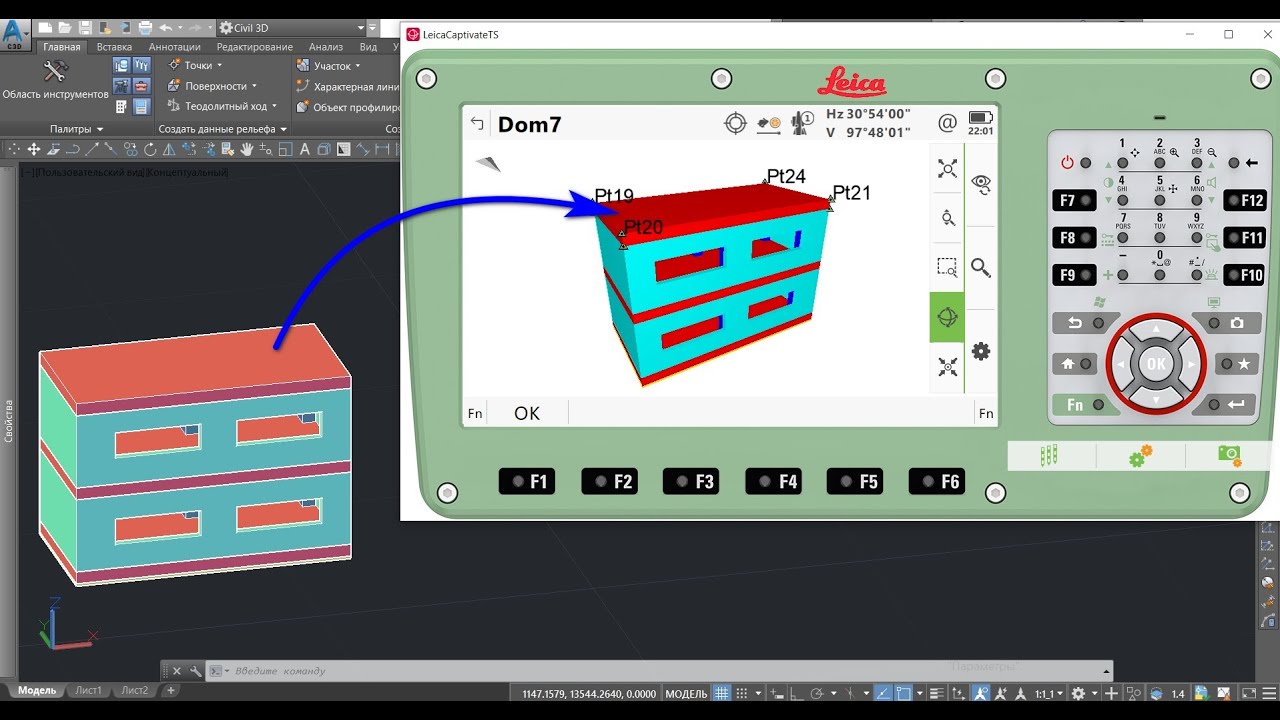Click the zoom extents icon in Leica 3D viewer
Screen dimensions: 1280x720
pos(947,168)
